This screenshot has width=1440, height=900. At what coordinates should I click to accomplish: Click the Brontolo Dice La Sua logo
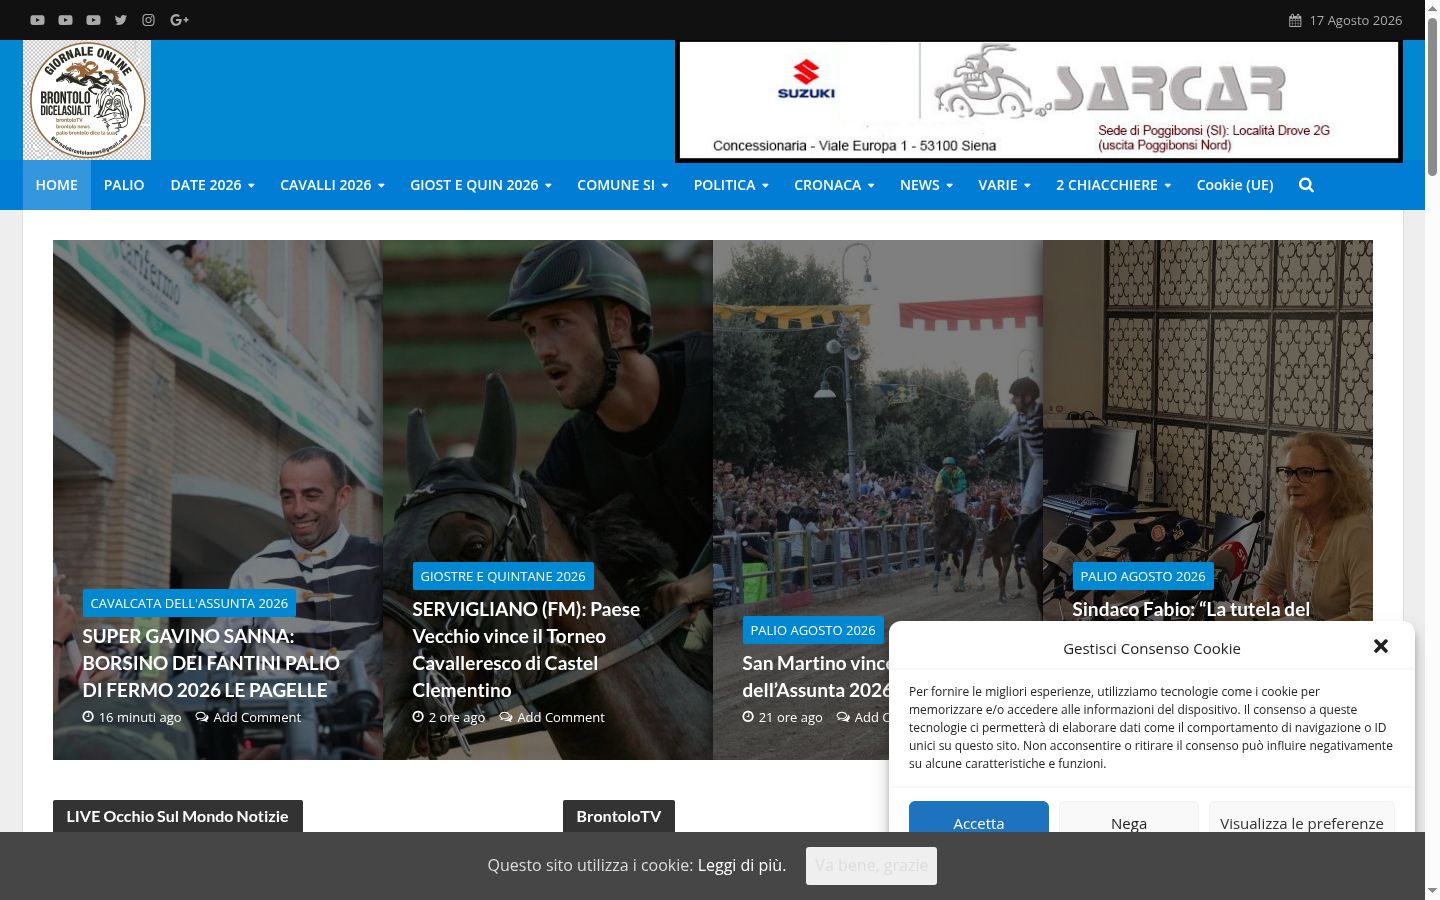(87, 100)
